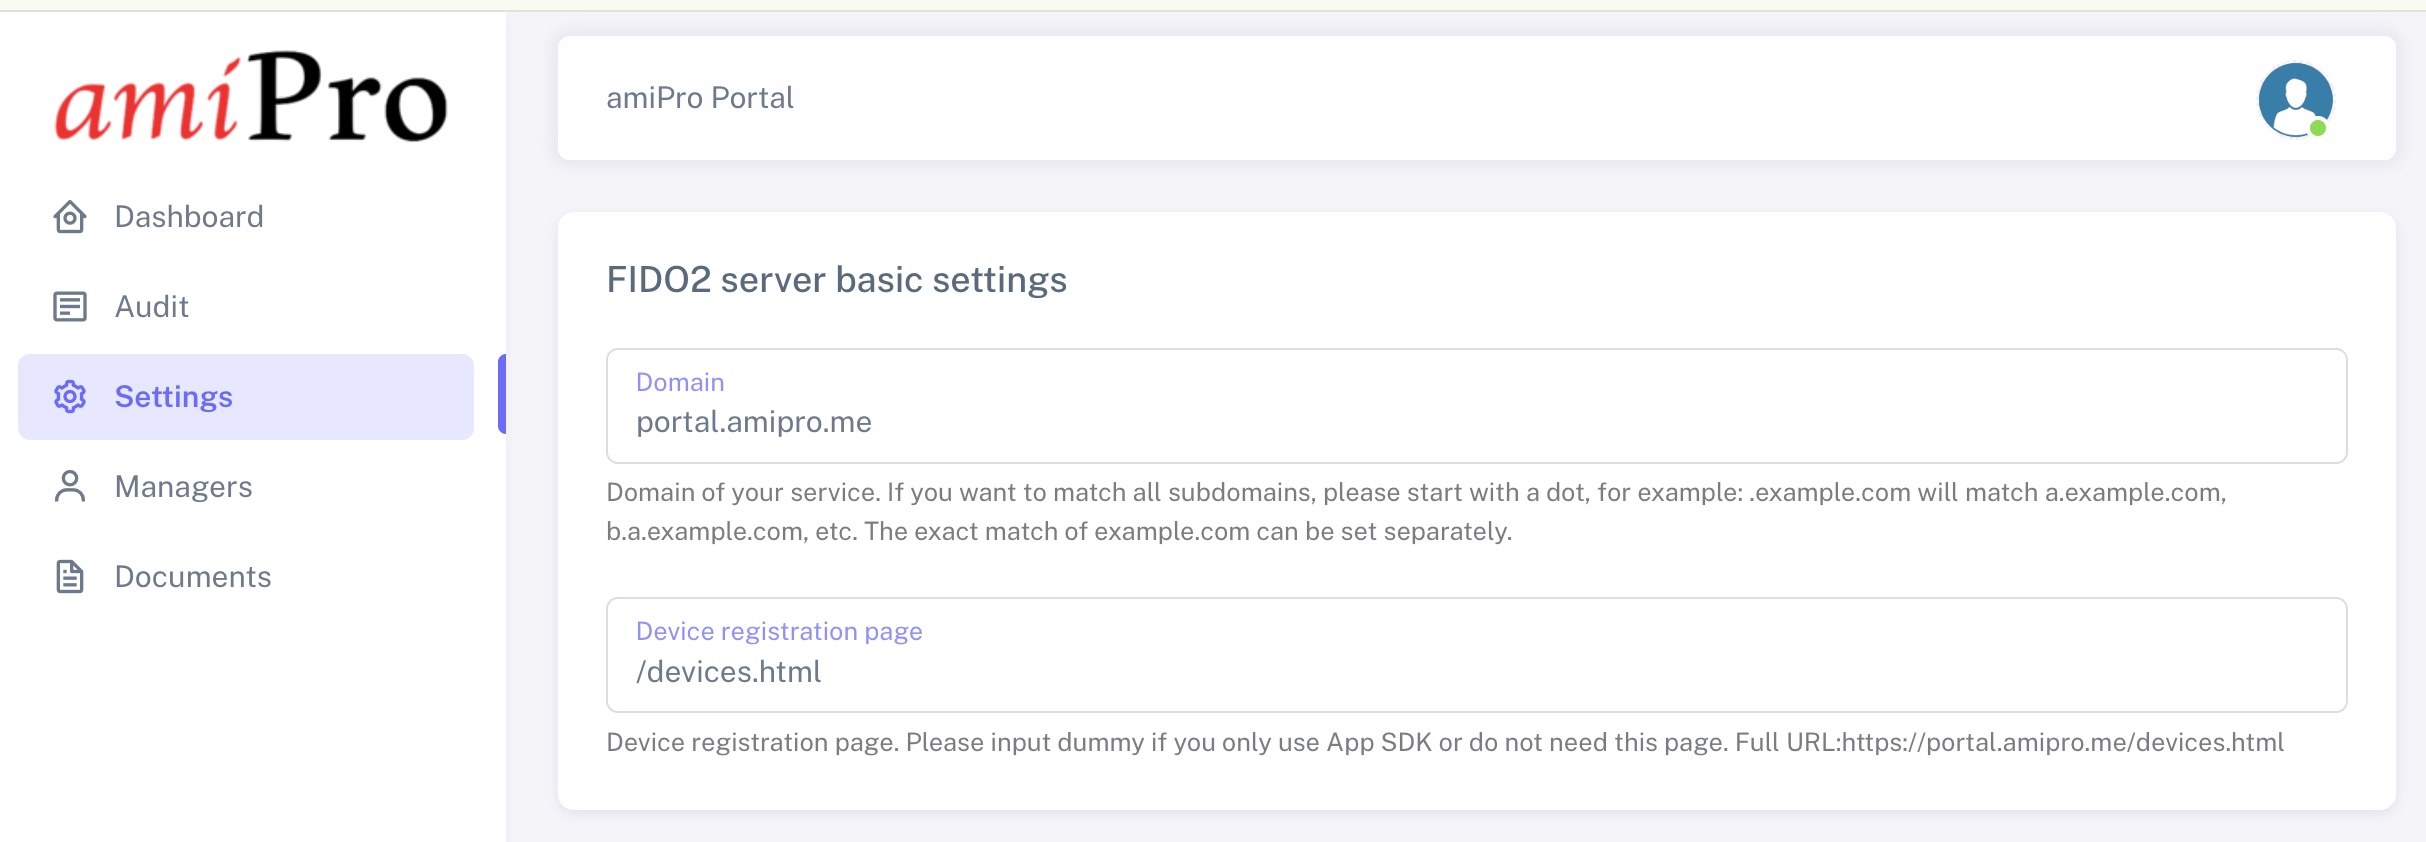Screen dimensions: 2426x842
Task: Go to the Dashboard page
Action: tap(189, 217)
